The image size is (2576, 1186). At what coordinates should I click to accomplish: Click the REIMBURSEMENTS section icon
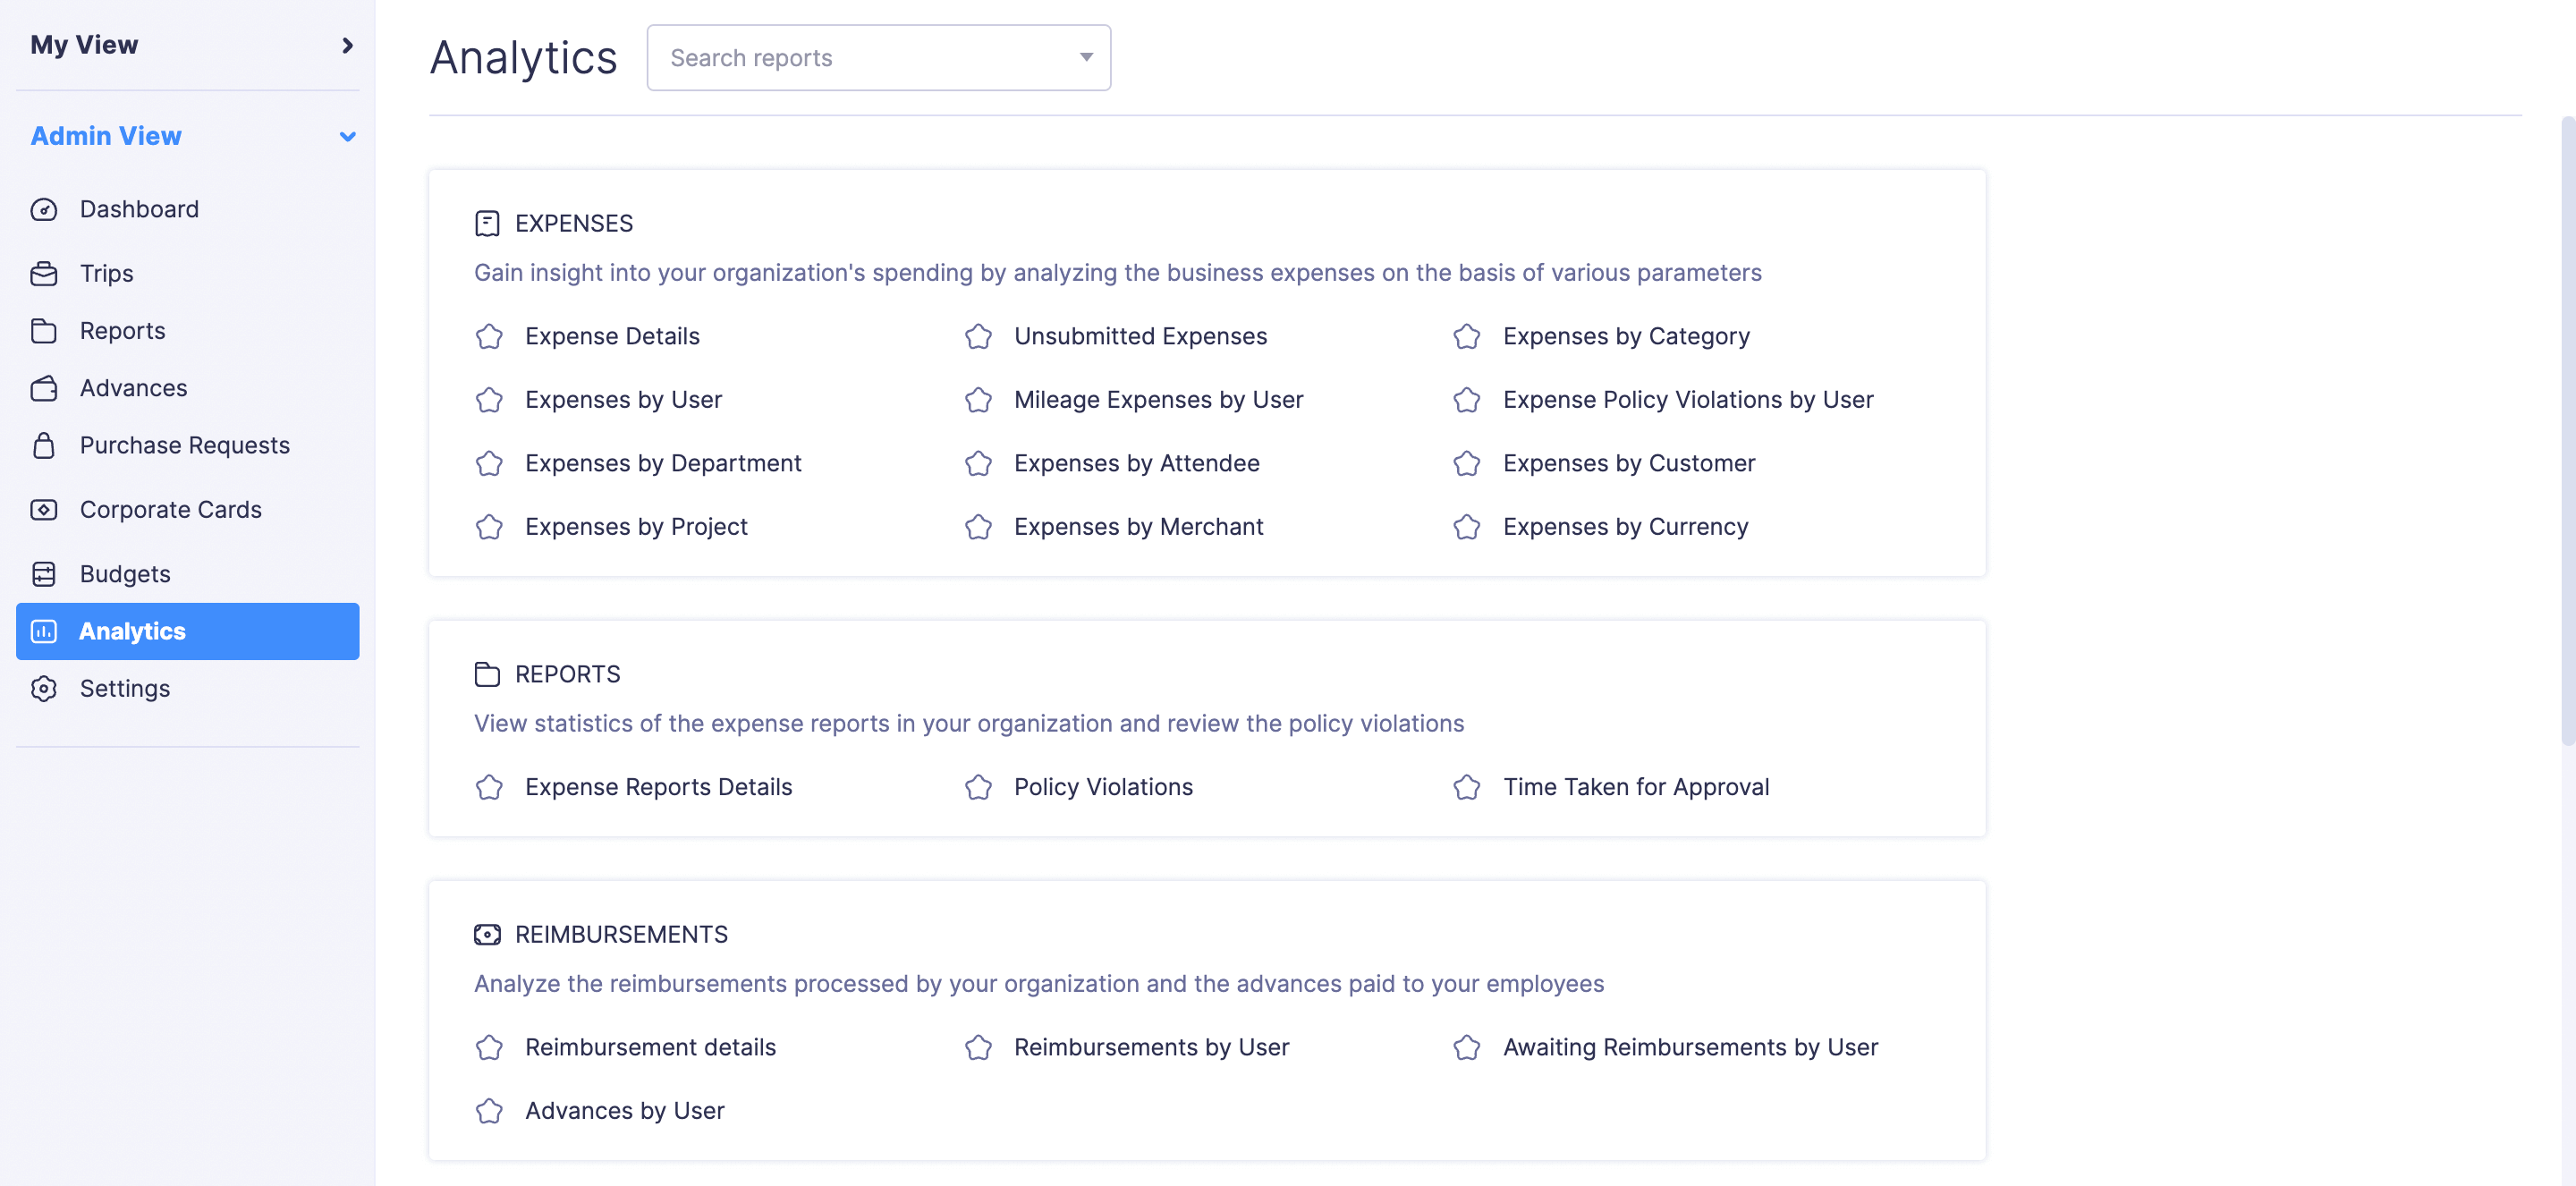(488, 934)
